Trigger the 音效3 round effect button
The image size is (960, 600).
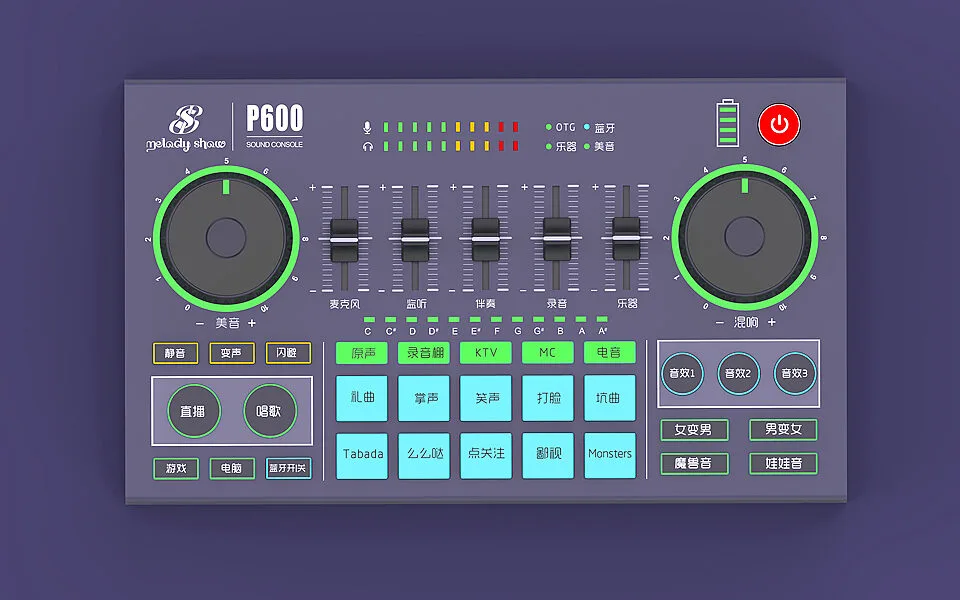(794, 374)
